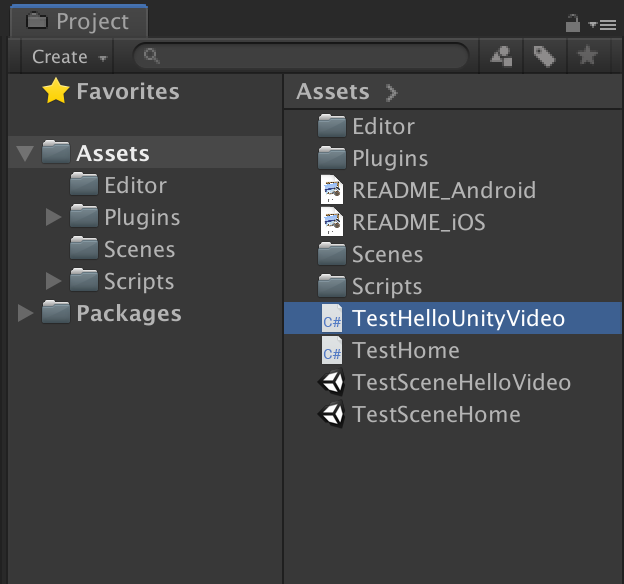The width and height of the screenshot is (624, 584).
Task: Click the Scripts folder icon in asset list
Action: pos(332,285)
